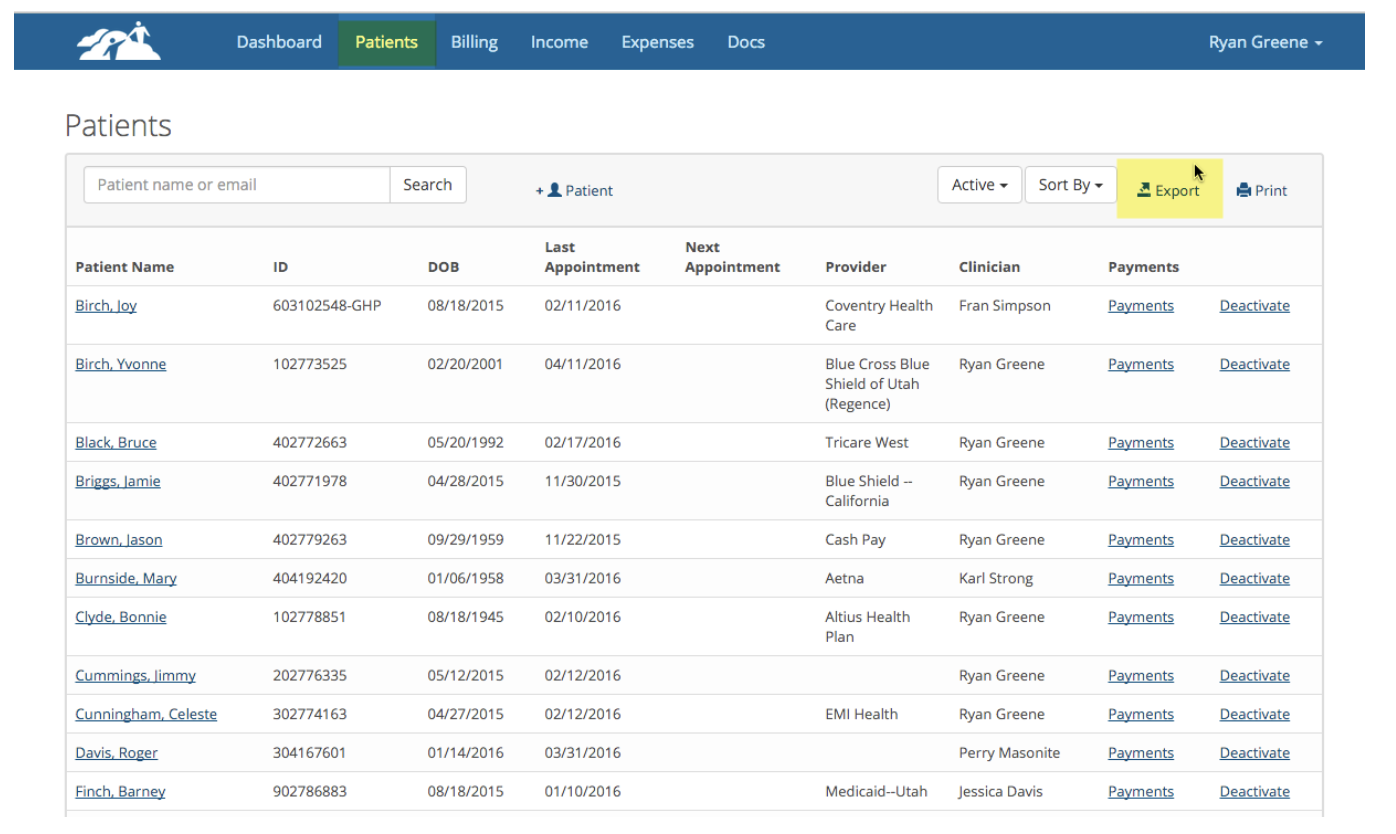Switch to the Dashboard tab
Screen dimensions: 1396x834
click(x=278, y=41)
